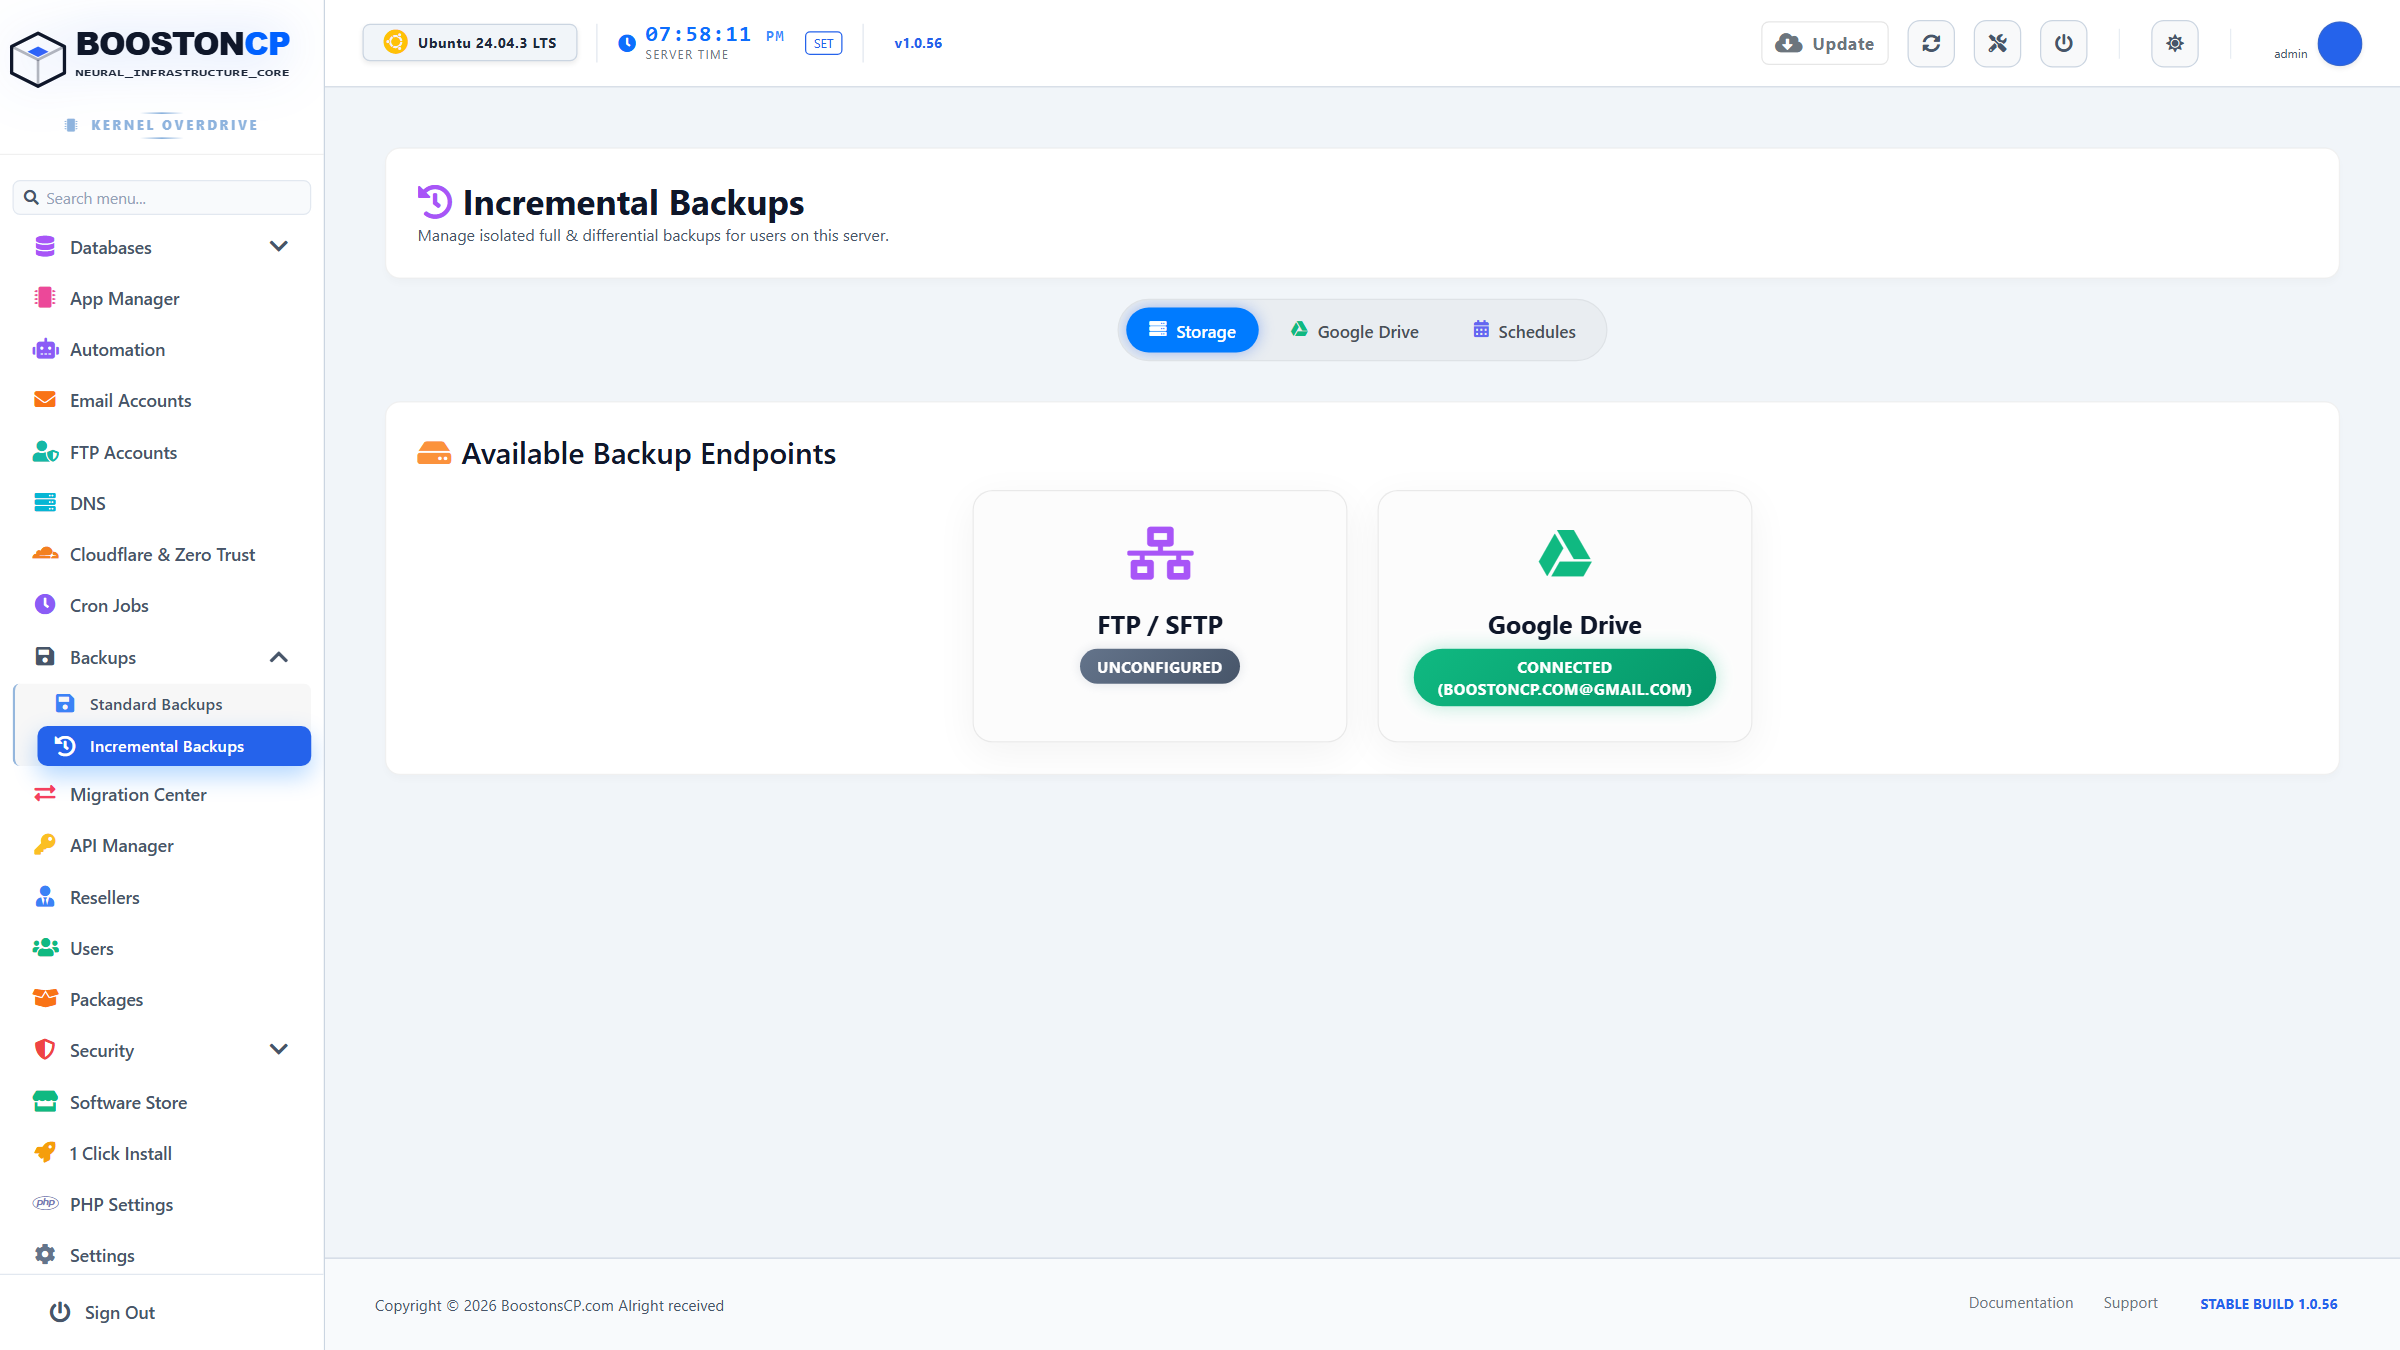
Task: Collapse the Backups submenu chevron
Action: pyautogui.click(x=279, y=657)
